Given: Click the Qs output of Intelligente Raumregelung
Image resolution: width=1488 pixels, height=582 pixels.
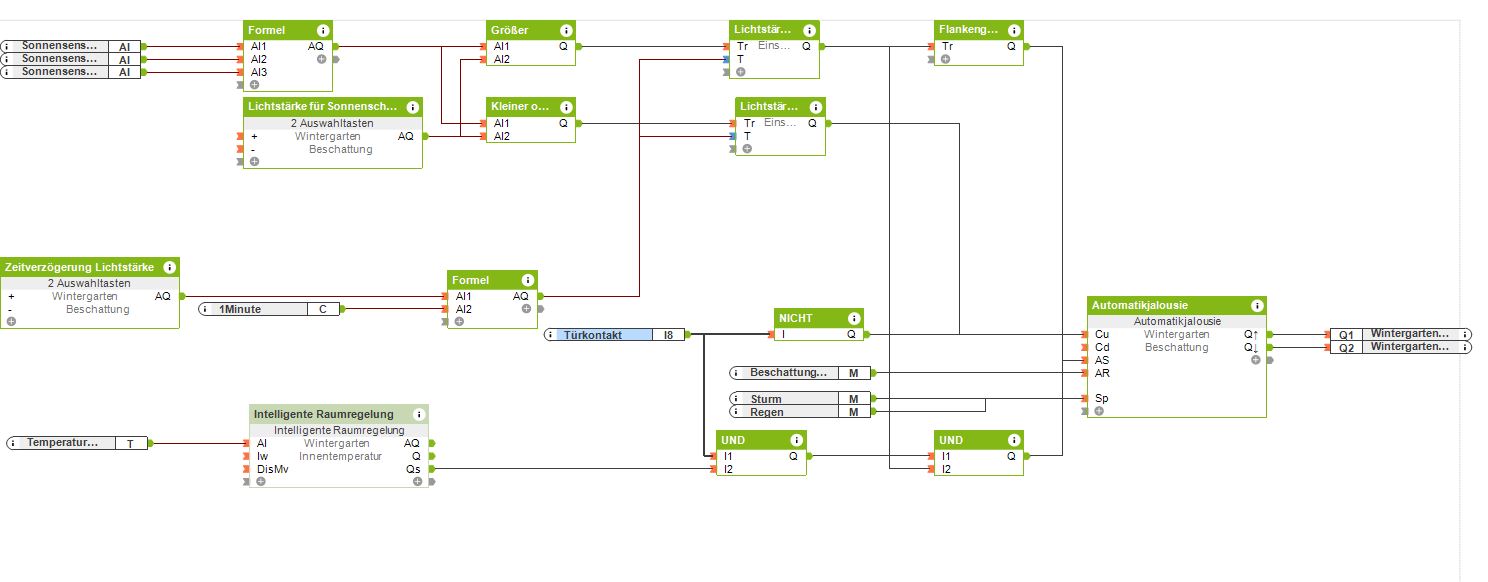Looking at the screenshot, I should [413, 469].
